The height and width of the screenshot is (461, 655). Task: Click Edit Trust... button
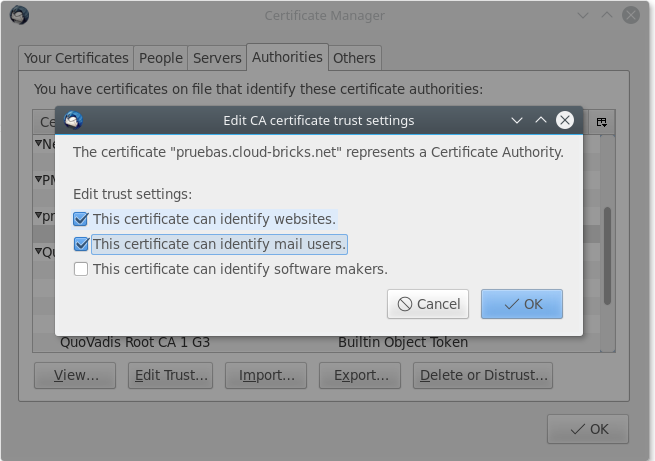170,375
